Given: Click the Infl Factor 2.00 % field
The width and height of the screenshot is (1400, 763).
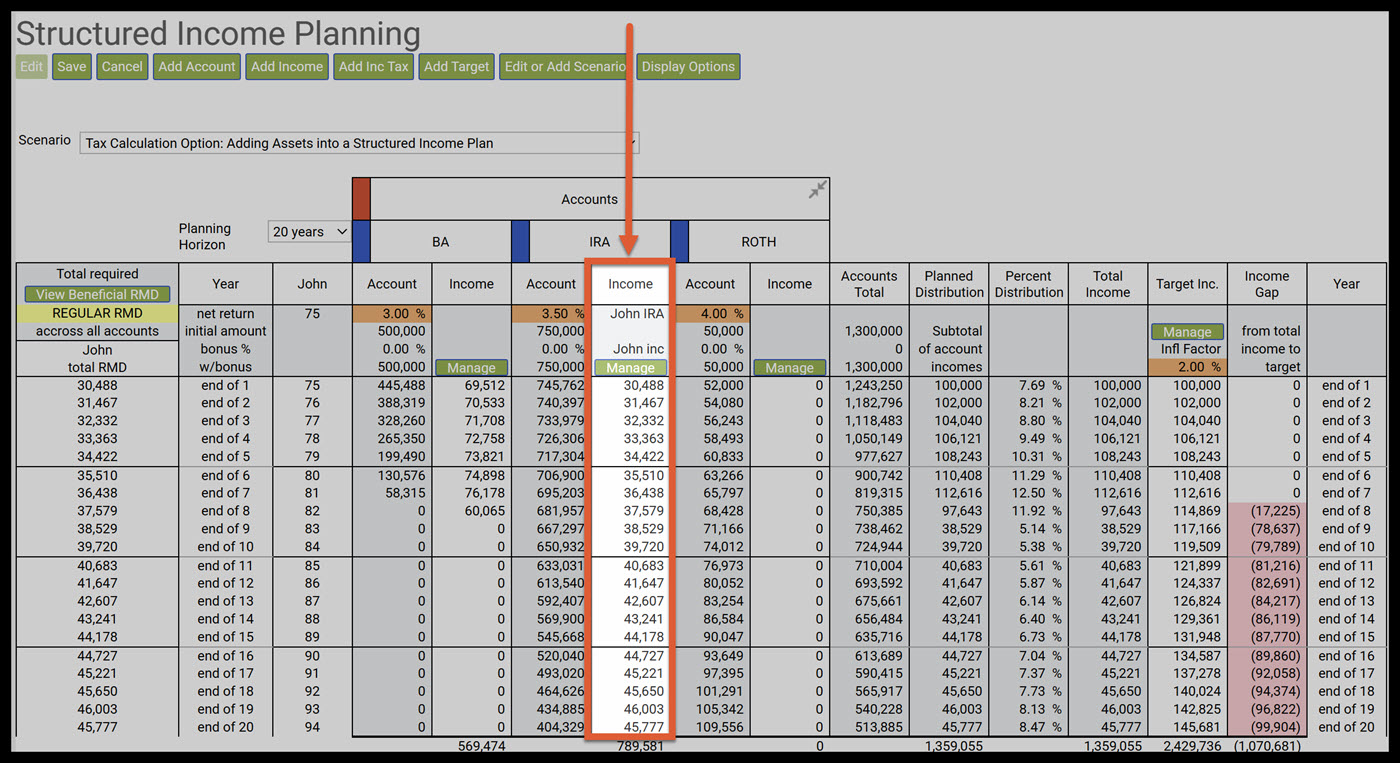Looking at the screenshot, I should (1187, 367).
